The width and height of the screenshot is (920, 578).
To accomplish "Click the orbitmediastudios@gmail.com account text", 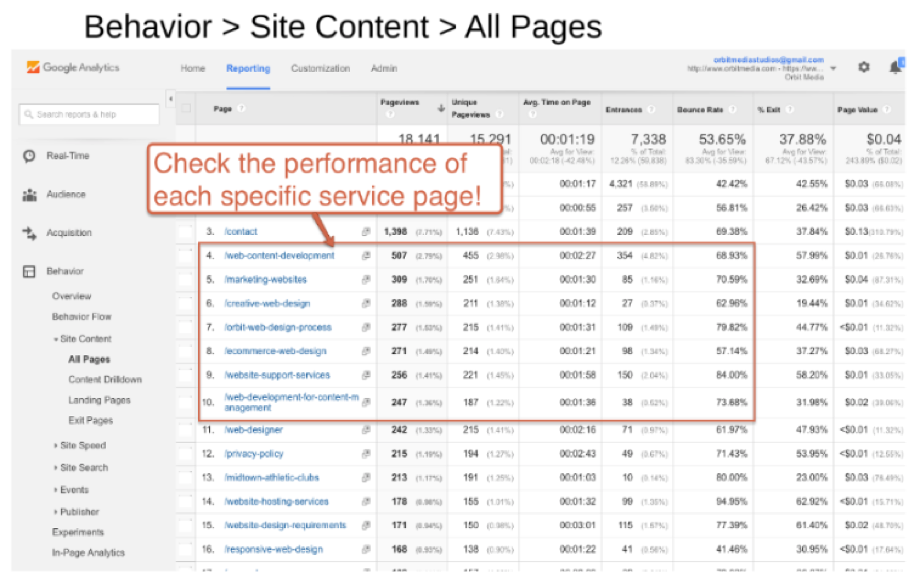I will [x=769, y=60].
